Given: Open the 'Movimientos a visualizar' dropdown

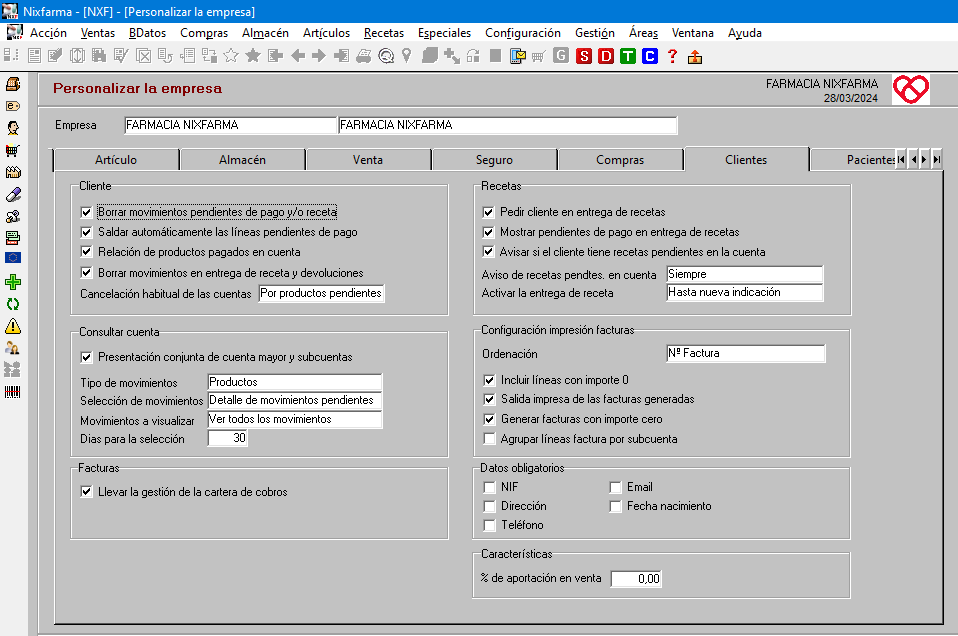Looking at the screenshot, I should coord(294,419).
